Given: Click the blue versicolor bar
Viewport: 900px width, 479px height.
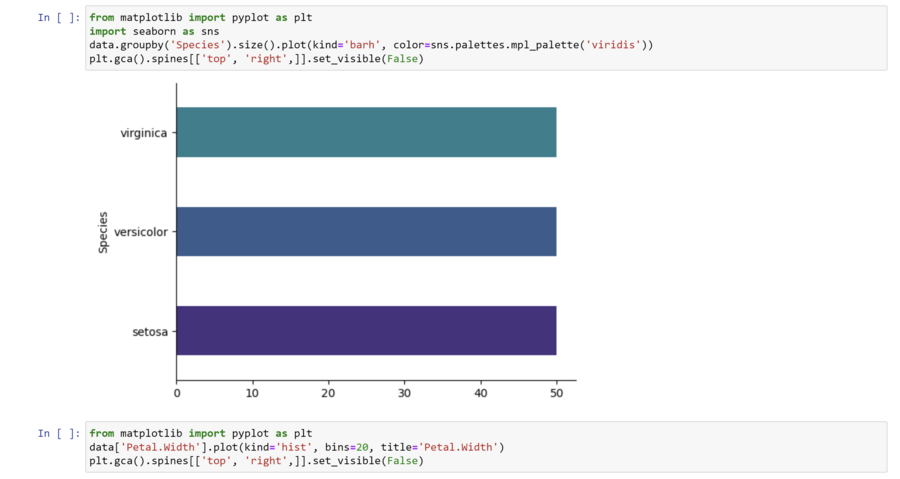Looking at the screenshot, I should pyautogui.click(x=366, y=231).
